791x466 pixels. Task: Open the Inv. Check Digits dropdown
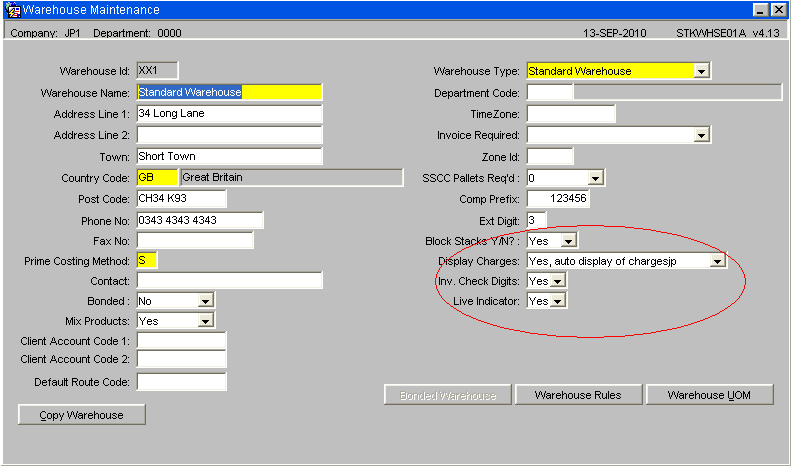pos(557,281)
